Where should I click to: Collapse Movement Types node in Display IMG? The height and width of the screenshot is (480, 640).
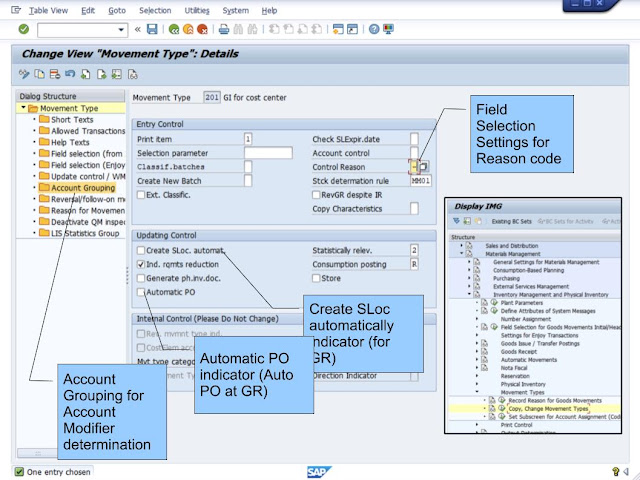[x=477, y=392]
